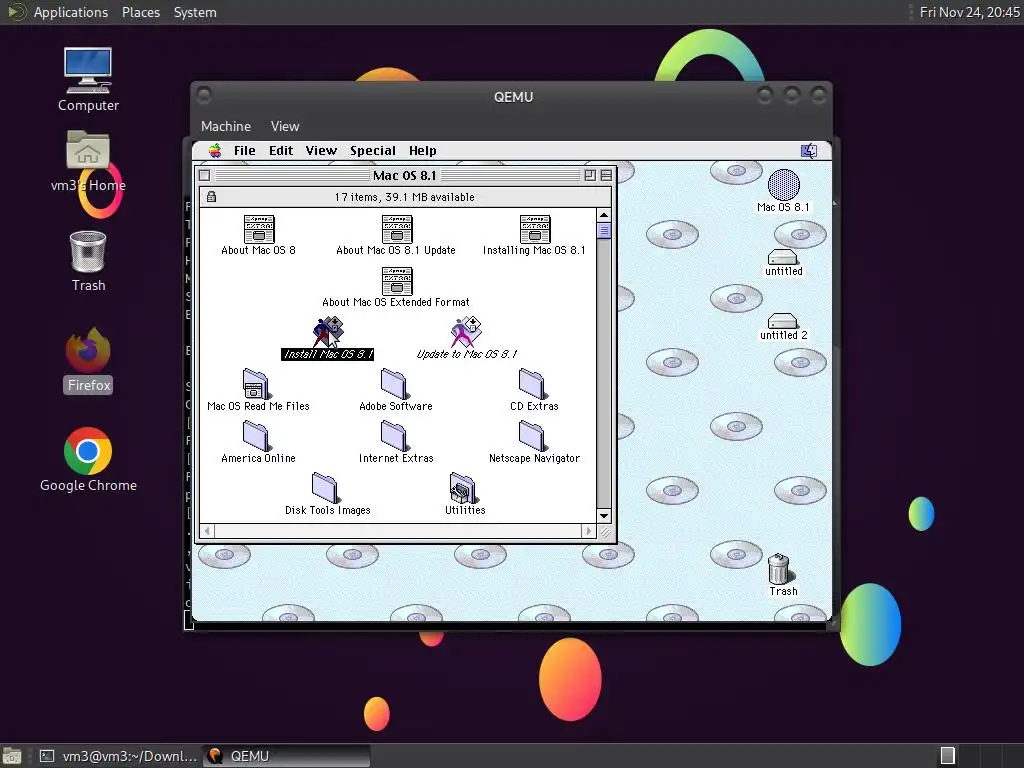Select the Disk Tools Images folder
1024x768 pixels.
(x=325, y=488)
